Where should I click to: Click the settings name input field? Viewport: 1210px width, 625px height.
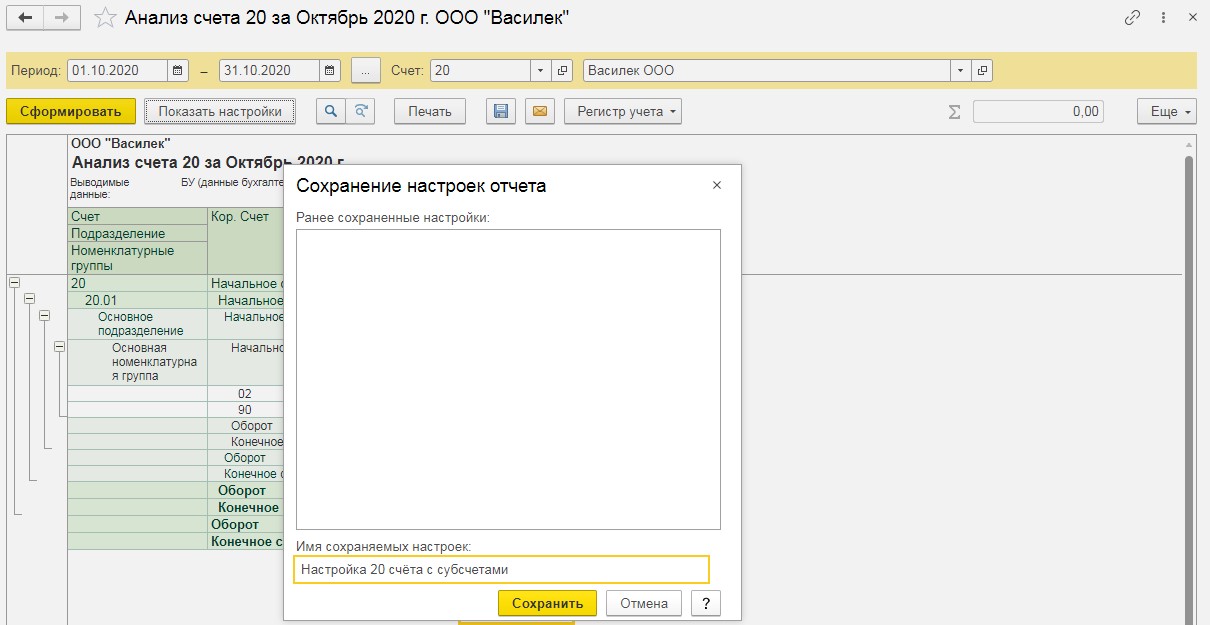tap(501, 569)
